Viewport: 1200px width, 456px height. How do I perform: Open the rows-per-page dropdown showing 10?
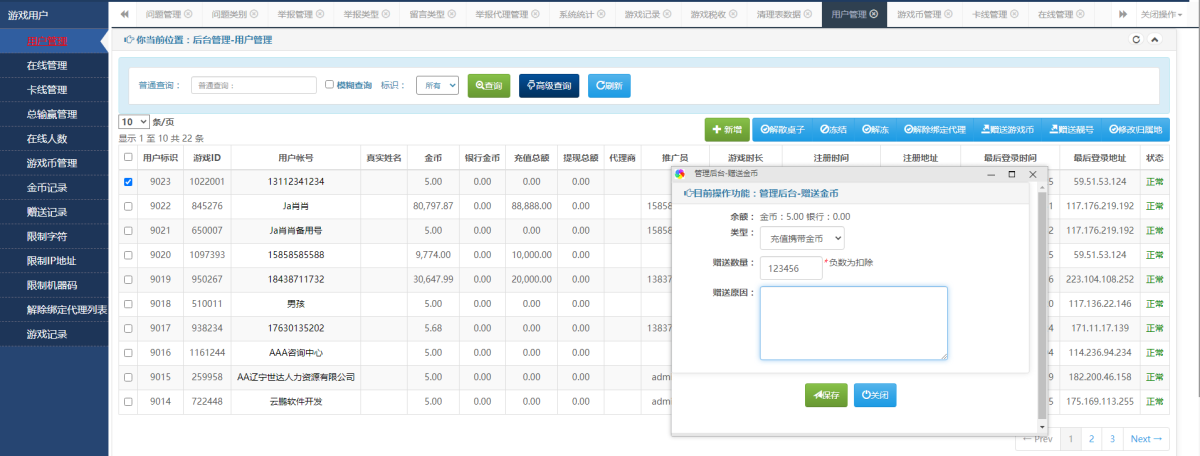coord(133,121)
